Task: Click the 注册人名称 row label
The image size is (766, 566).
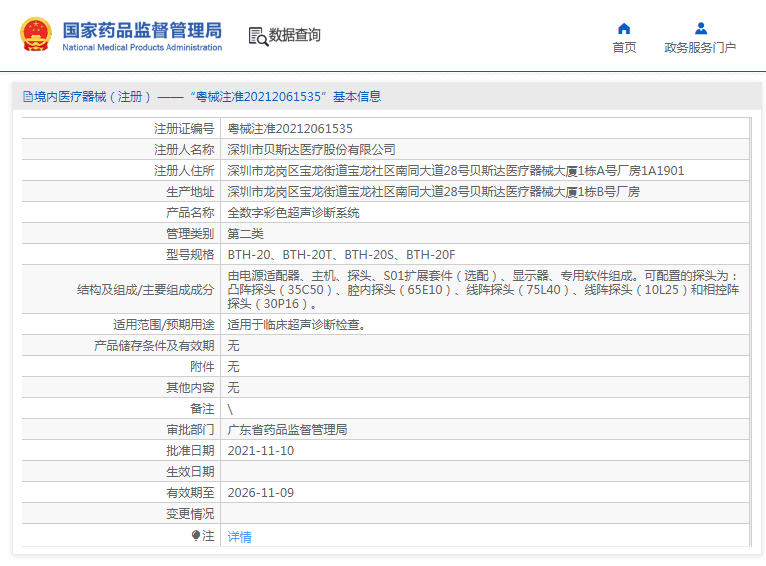Action: point(184,149)
